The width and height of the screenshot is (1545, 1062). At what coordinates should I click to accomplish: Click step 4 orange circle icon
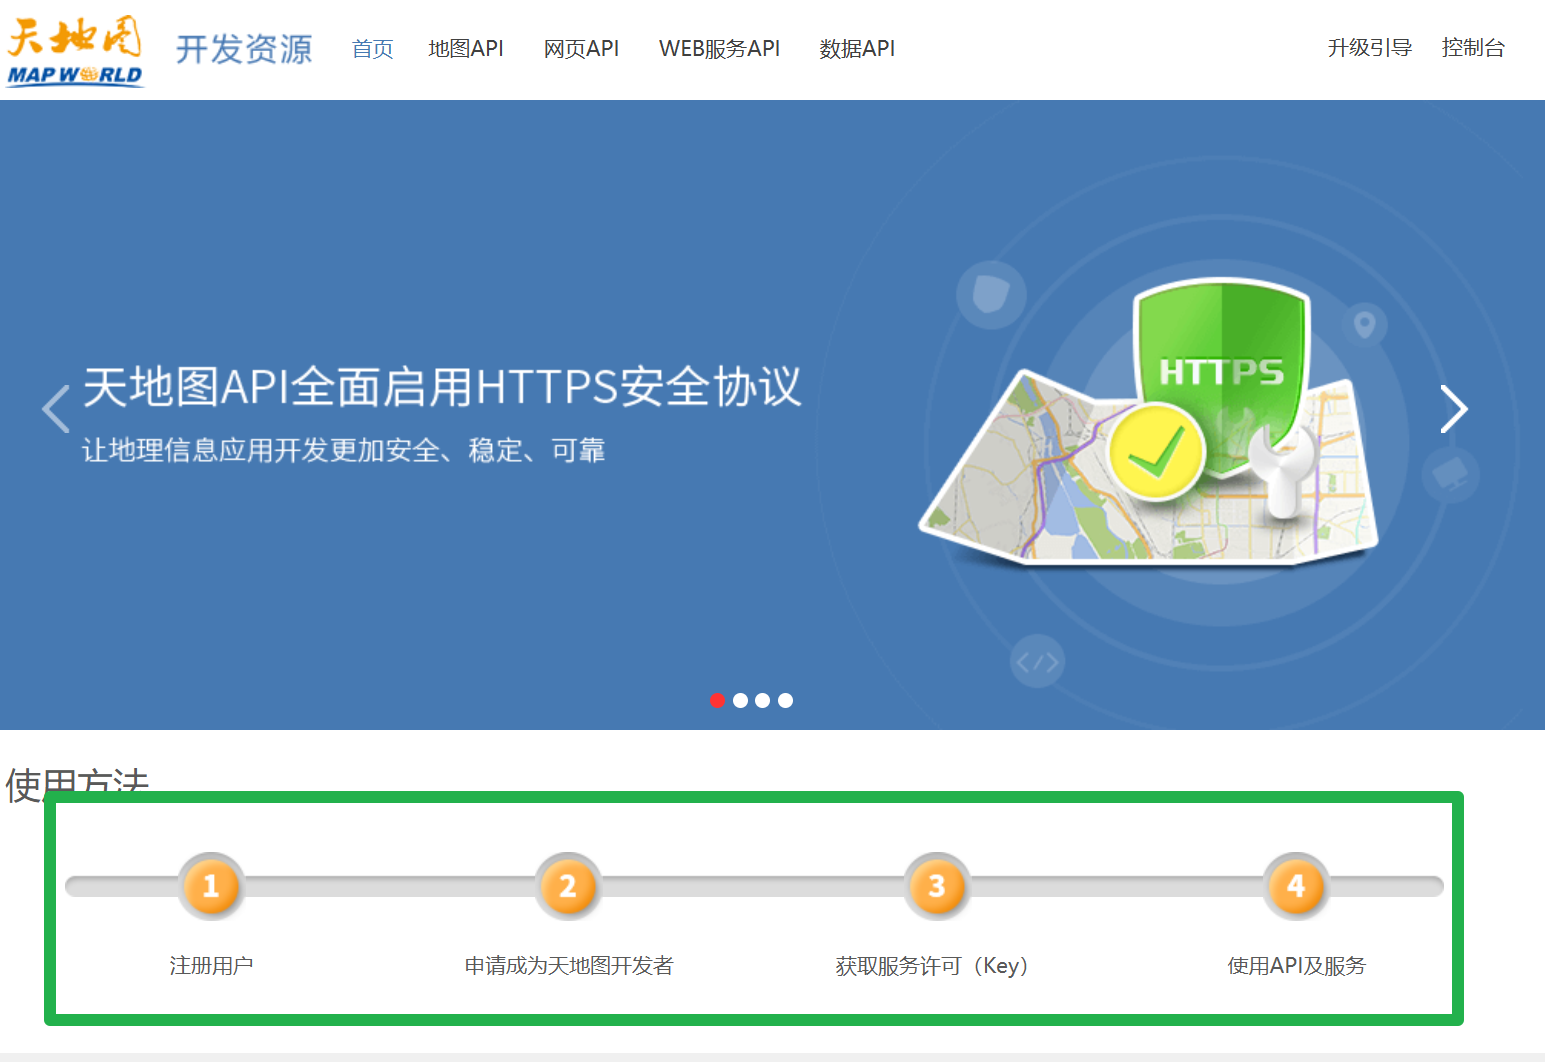coord(1296,886)
